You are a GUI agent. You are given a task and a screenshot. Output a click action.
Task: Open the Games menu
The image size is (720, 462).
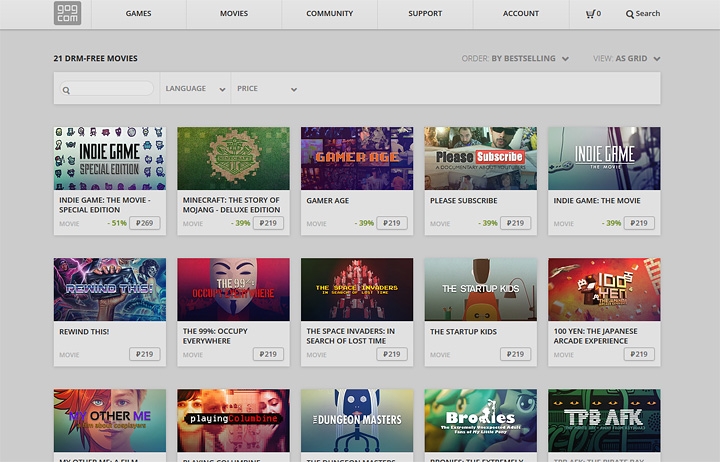pyautogui.click(x=139, y=14)
